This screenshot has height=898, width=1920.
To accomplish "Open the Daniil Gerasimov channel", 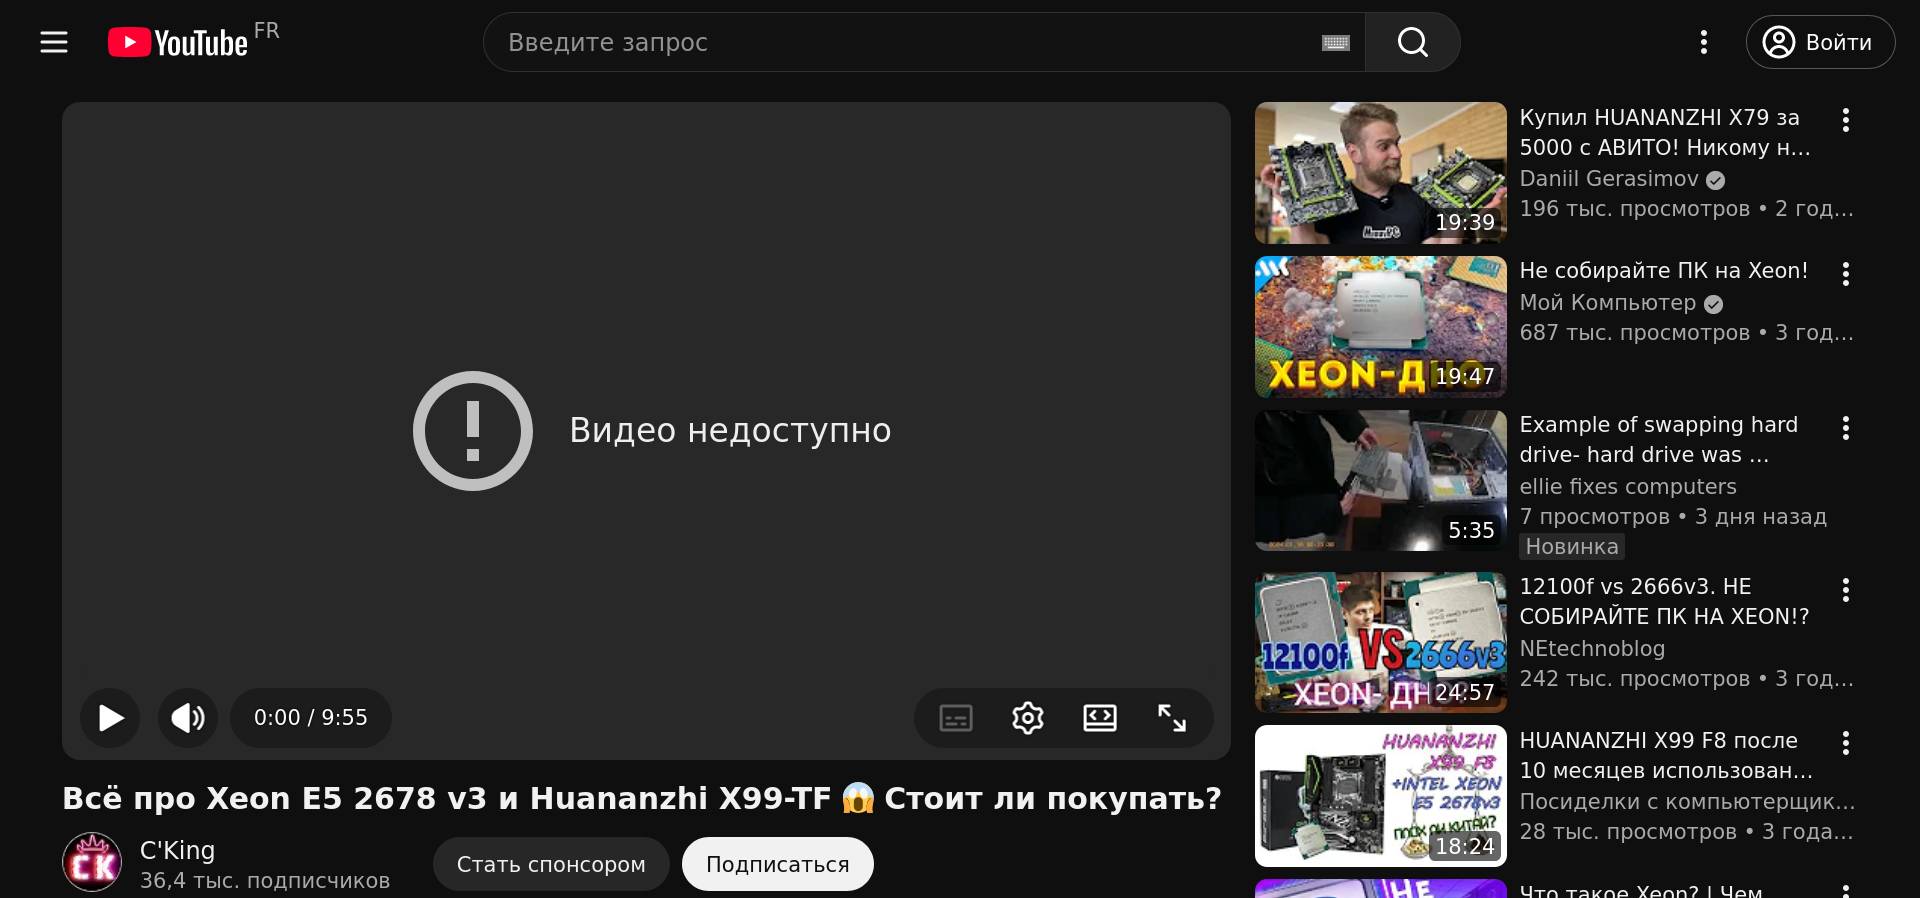I will click(x=1609, y=179).
